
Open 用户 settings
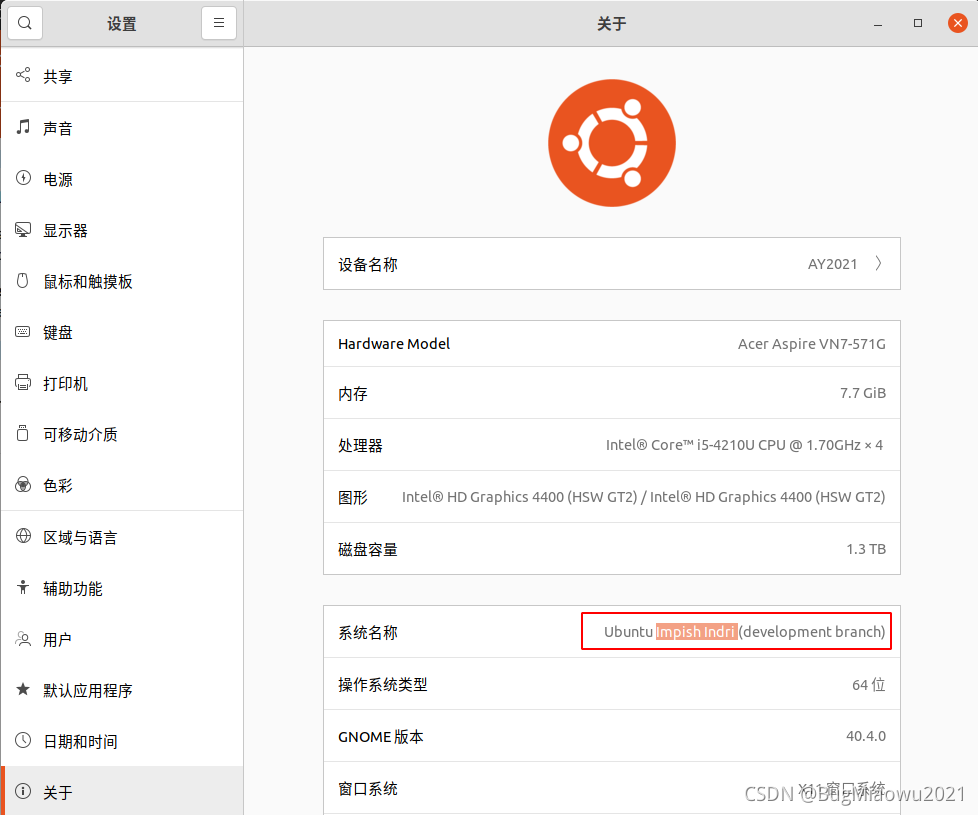click(122, 639)
